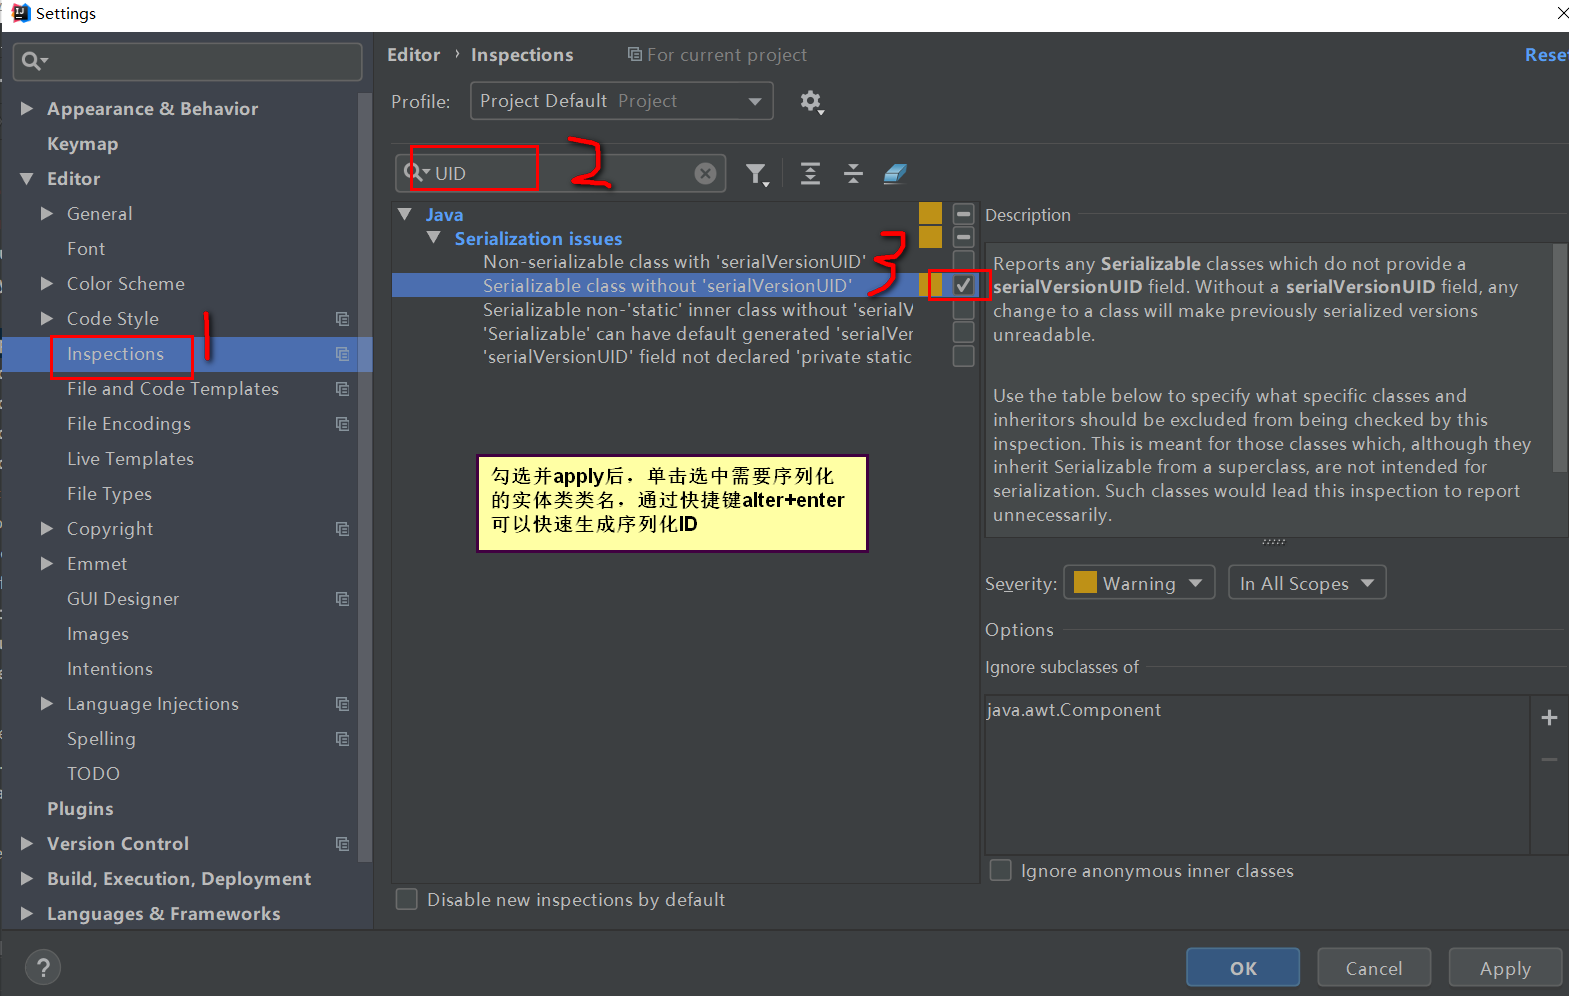Click the Expand All inspections icon
Screen dimensions: 1569x996
(x=810, y=174)
